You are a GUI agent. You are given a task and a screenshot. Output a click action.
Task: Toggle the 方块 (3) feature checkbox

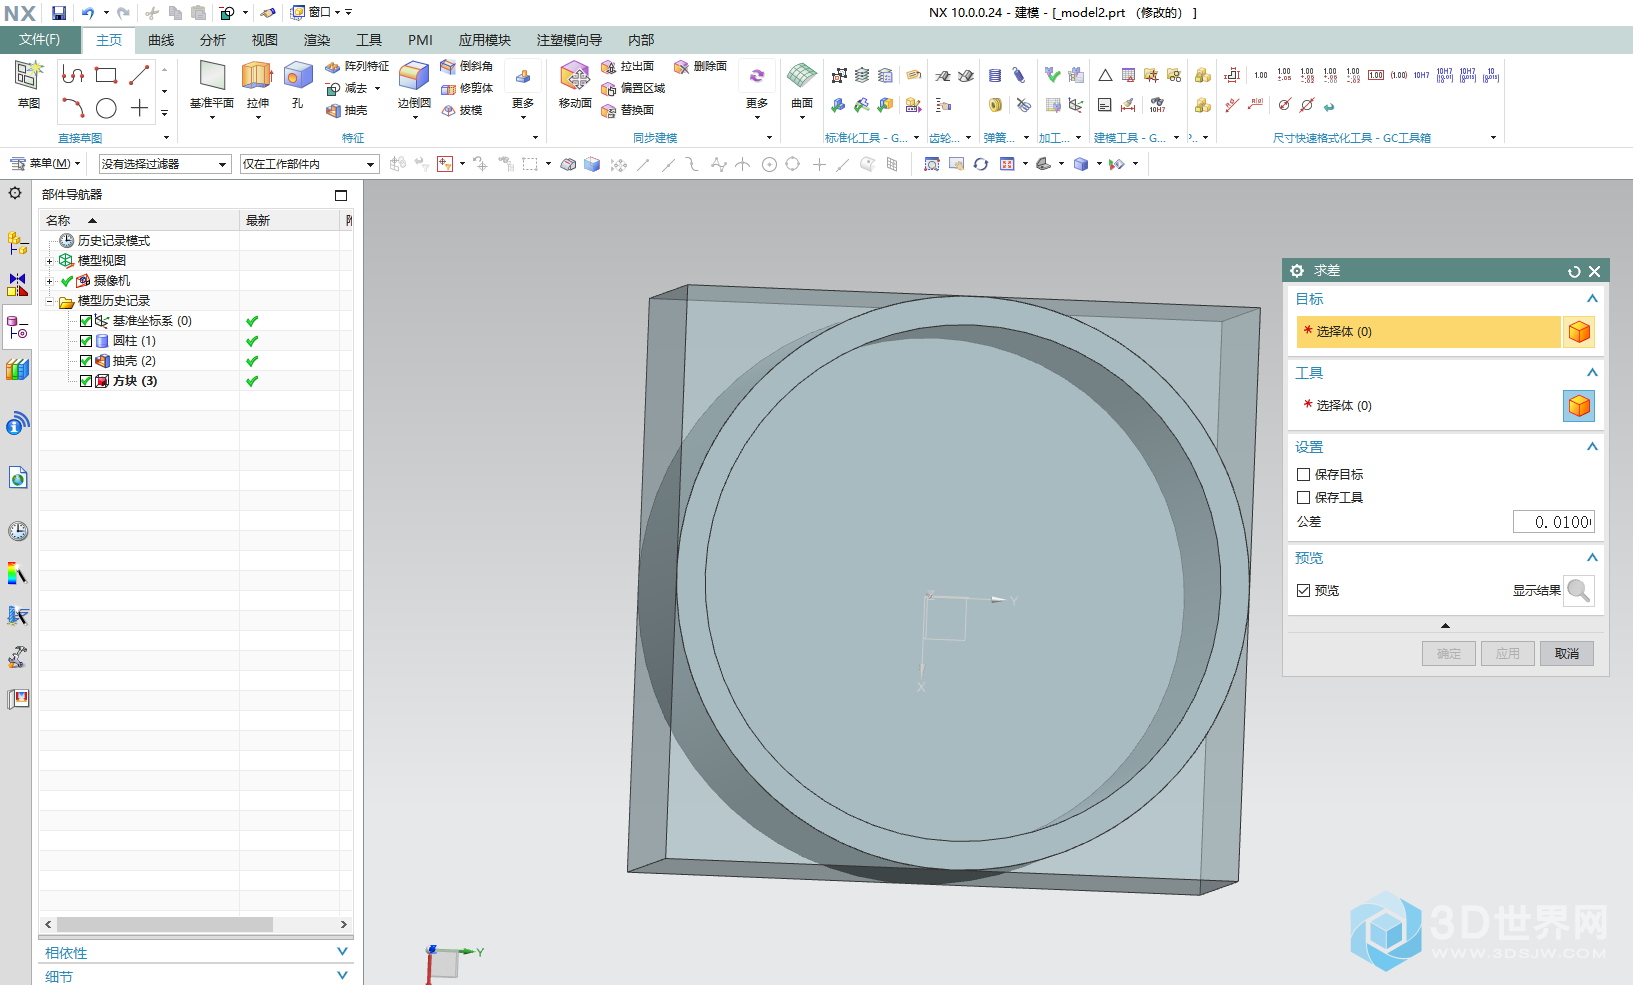pyautogui.click(x=86, y=381)
